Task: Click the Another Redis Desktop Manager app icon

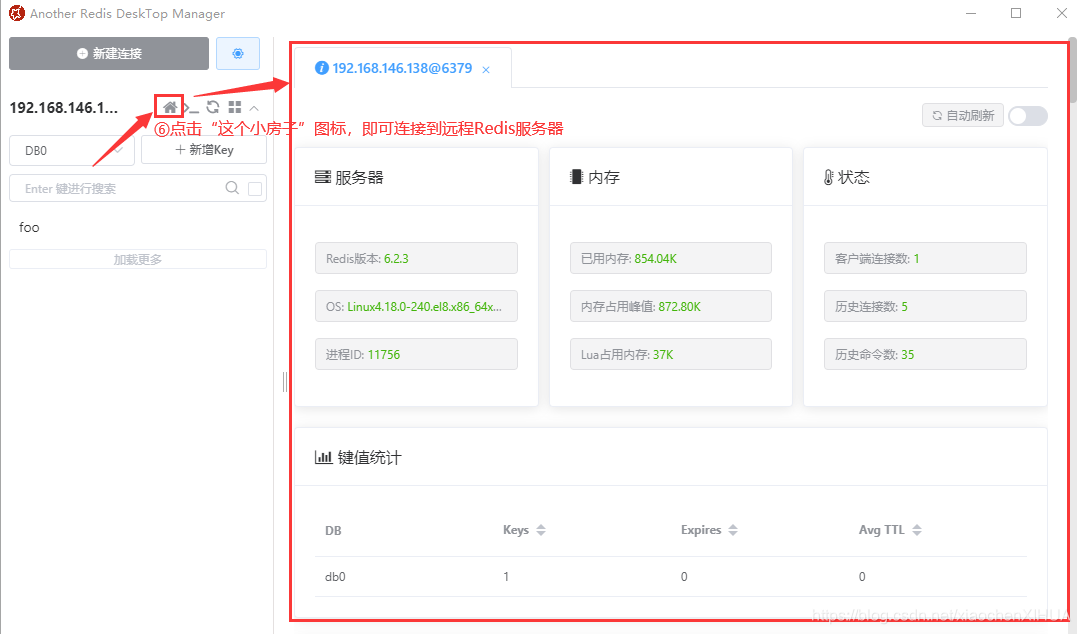Action: click(17, 13)
